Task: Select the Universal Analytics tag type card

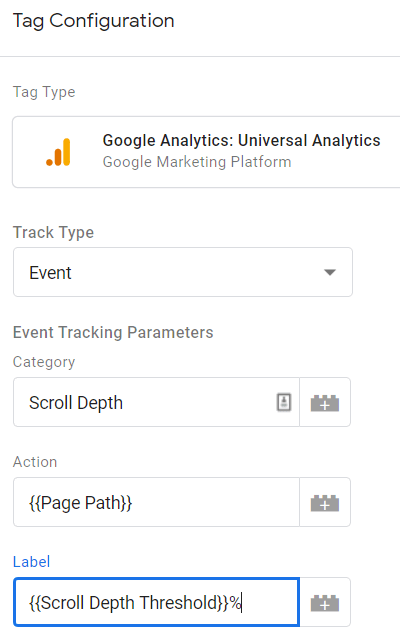Action: click(206, 152)
